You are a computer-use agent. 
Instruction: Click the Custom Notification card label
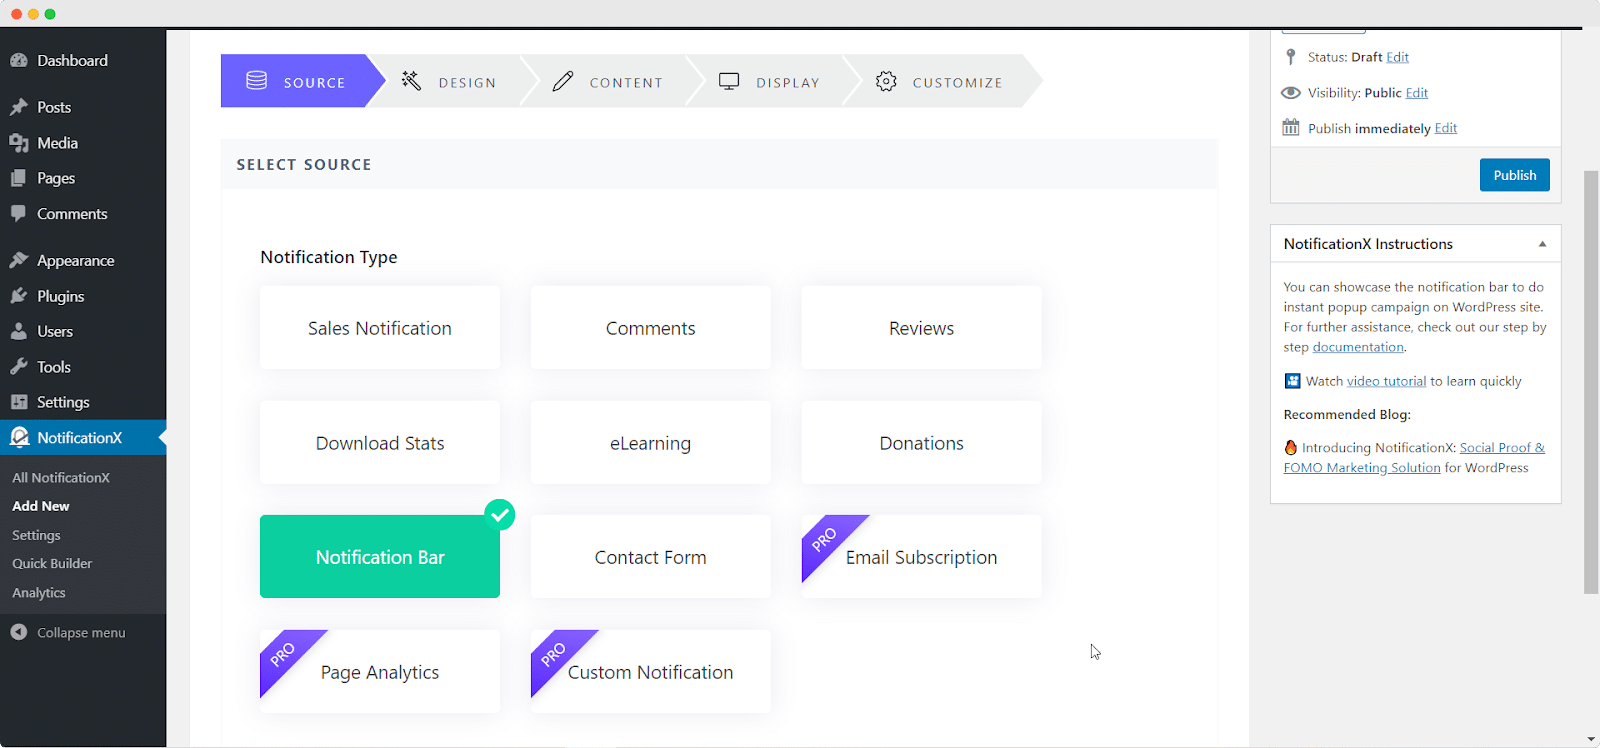point(651,672)
